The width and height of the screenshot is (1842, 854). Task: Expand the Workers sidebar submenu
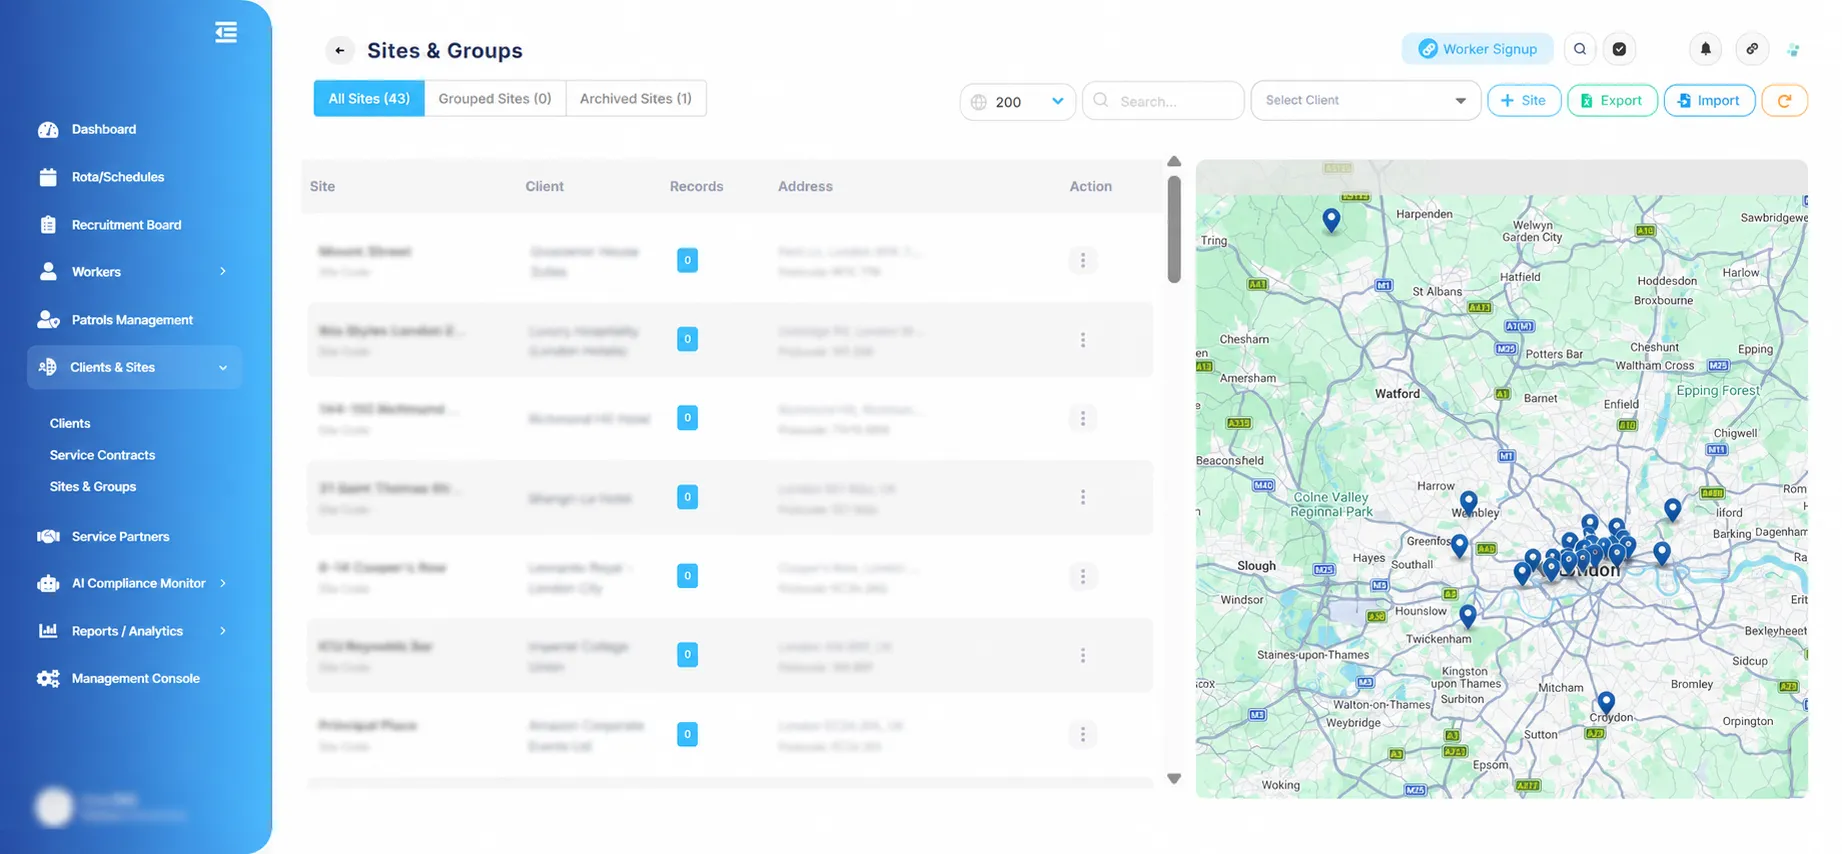pos(223,272)
